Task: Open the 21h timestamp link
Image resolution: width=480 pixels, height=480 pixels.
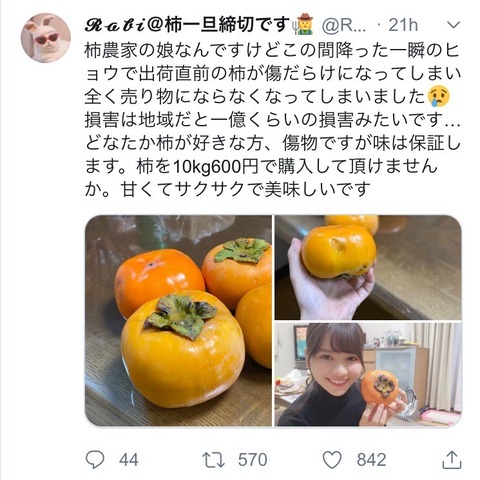Action: coord(403,25)
